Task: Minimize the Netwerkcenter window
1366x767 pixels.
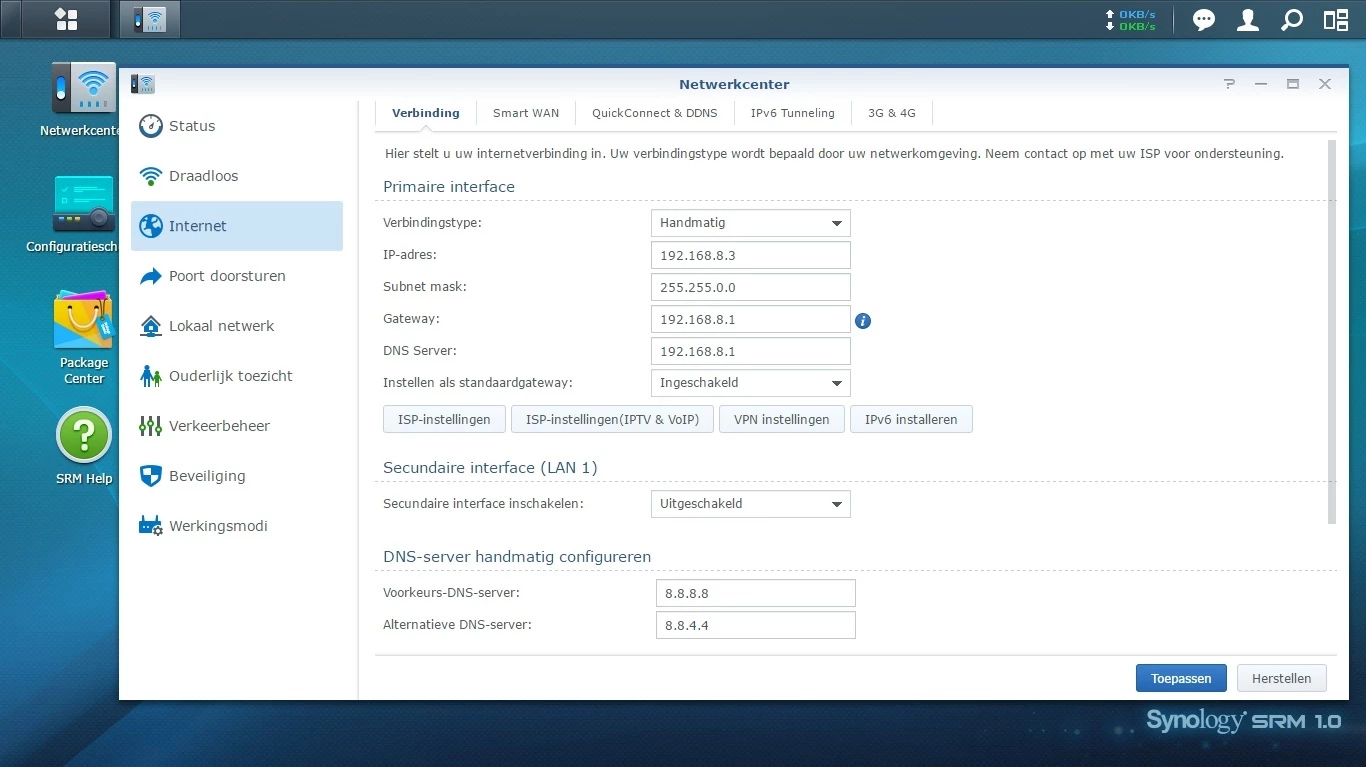Action: [x=1261, y=84]
